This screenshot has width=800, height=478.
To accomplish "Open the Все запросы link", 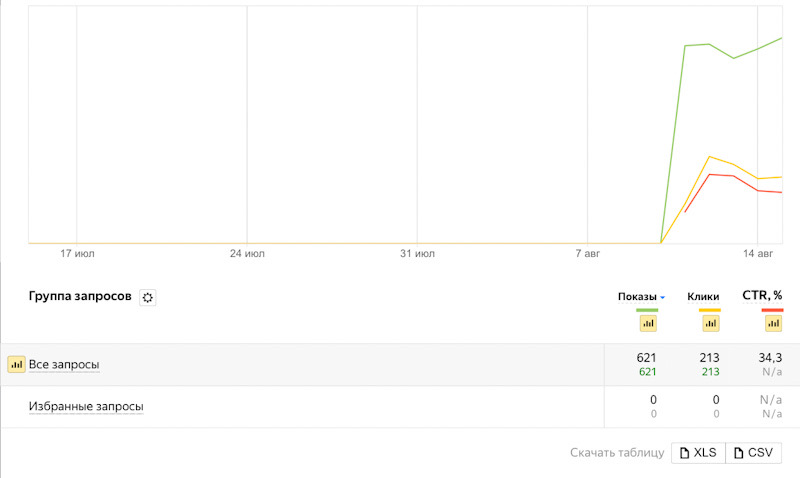I will [x=64, y=365].
